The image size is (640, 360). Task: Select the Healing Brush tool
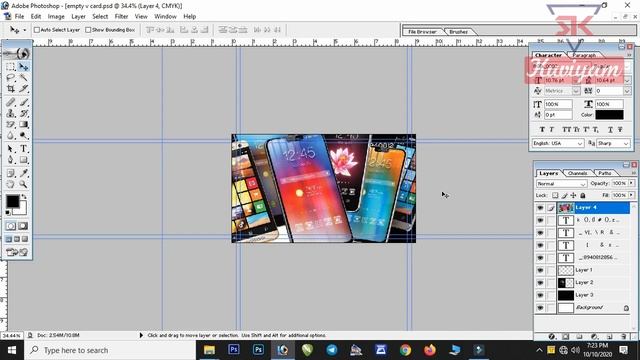coord(11,102)
